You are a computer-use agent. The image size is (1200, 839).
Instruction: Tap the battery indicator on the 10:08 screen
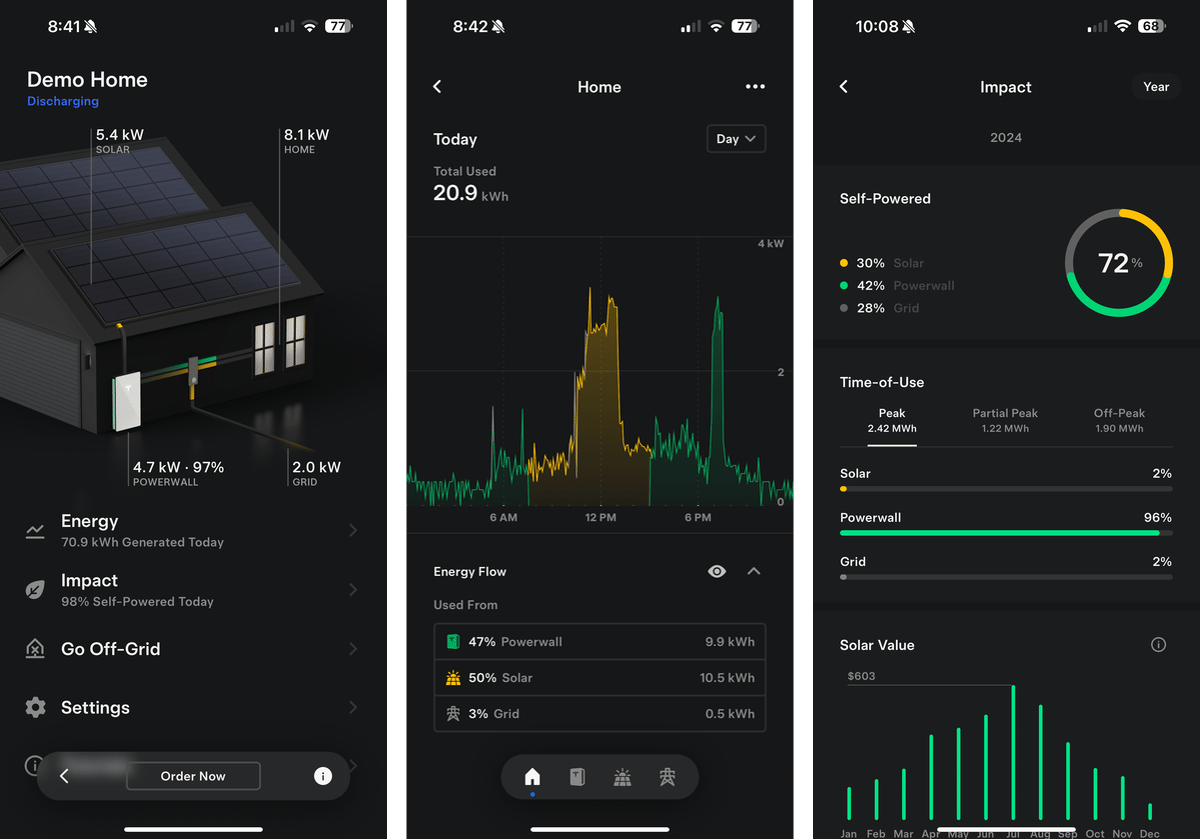point(1153,27)
